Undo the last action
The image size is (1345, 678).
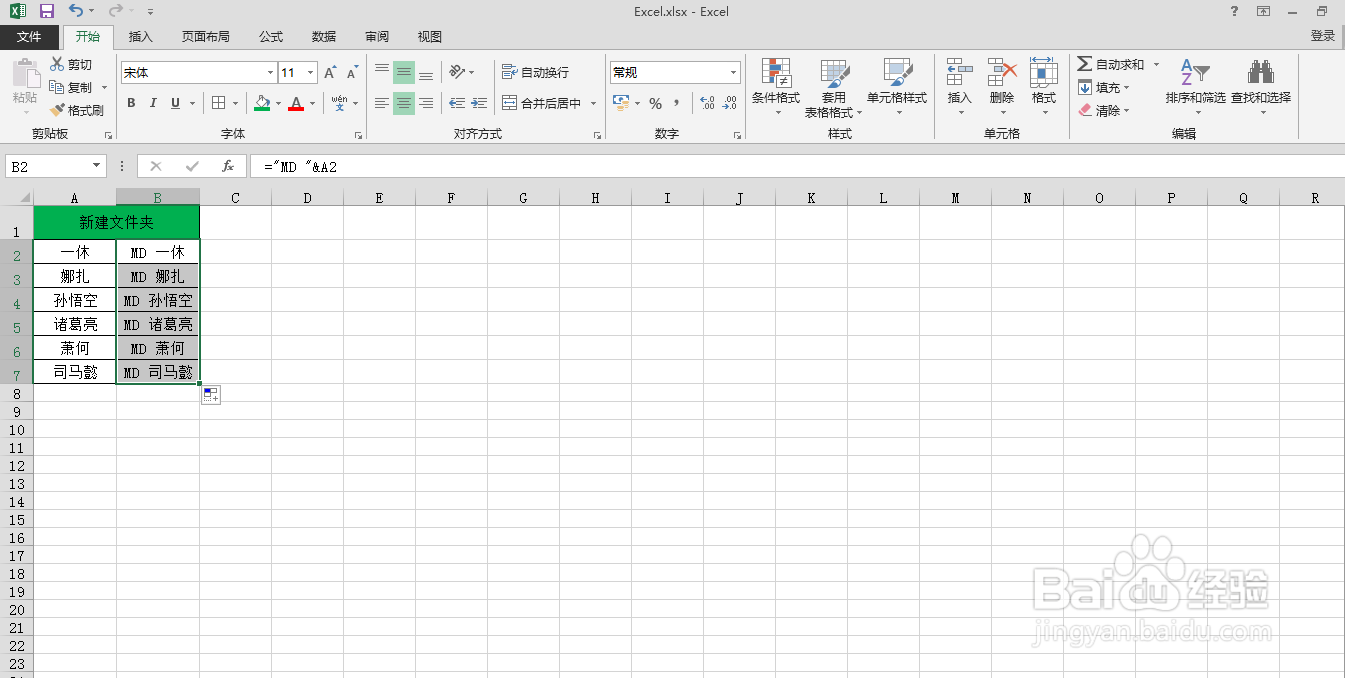[x=76, y=11]
